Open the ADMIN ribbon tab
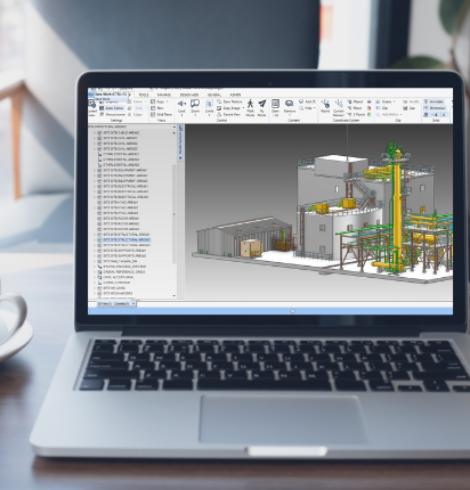 (x=235, y=95)
